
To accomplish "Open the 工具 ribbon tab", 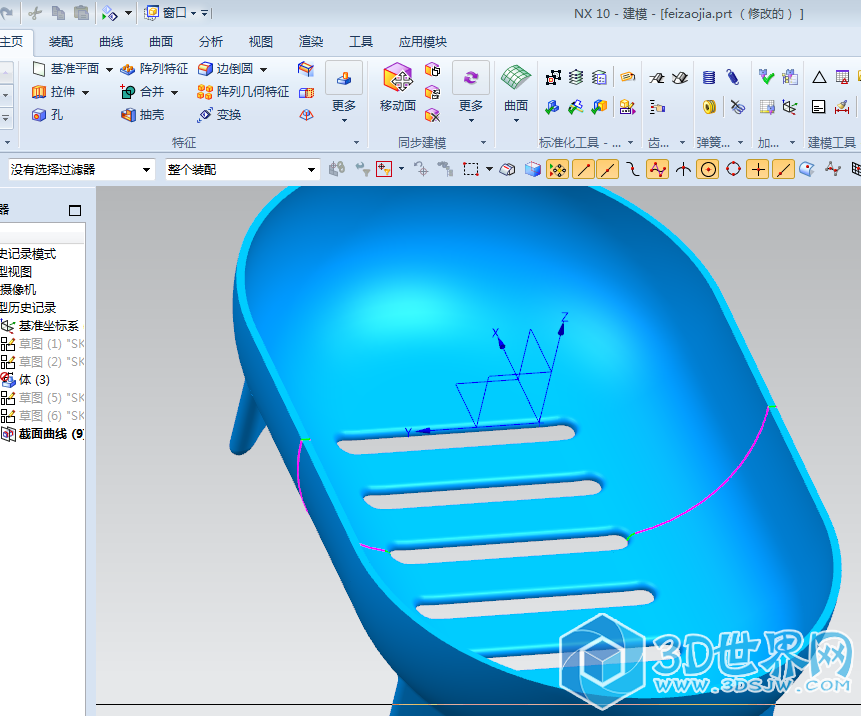I will pos(361,42).
